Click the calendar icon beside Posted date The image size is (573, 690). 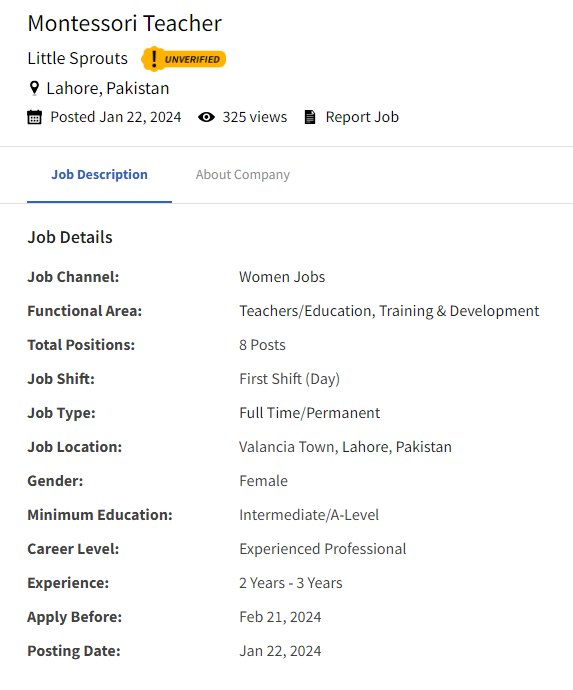[x=34, y=117]
